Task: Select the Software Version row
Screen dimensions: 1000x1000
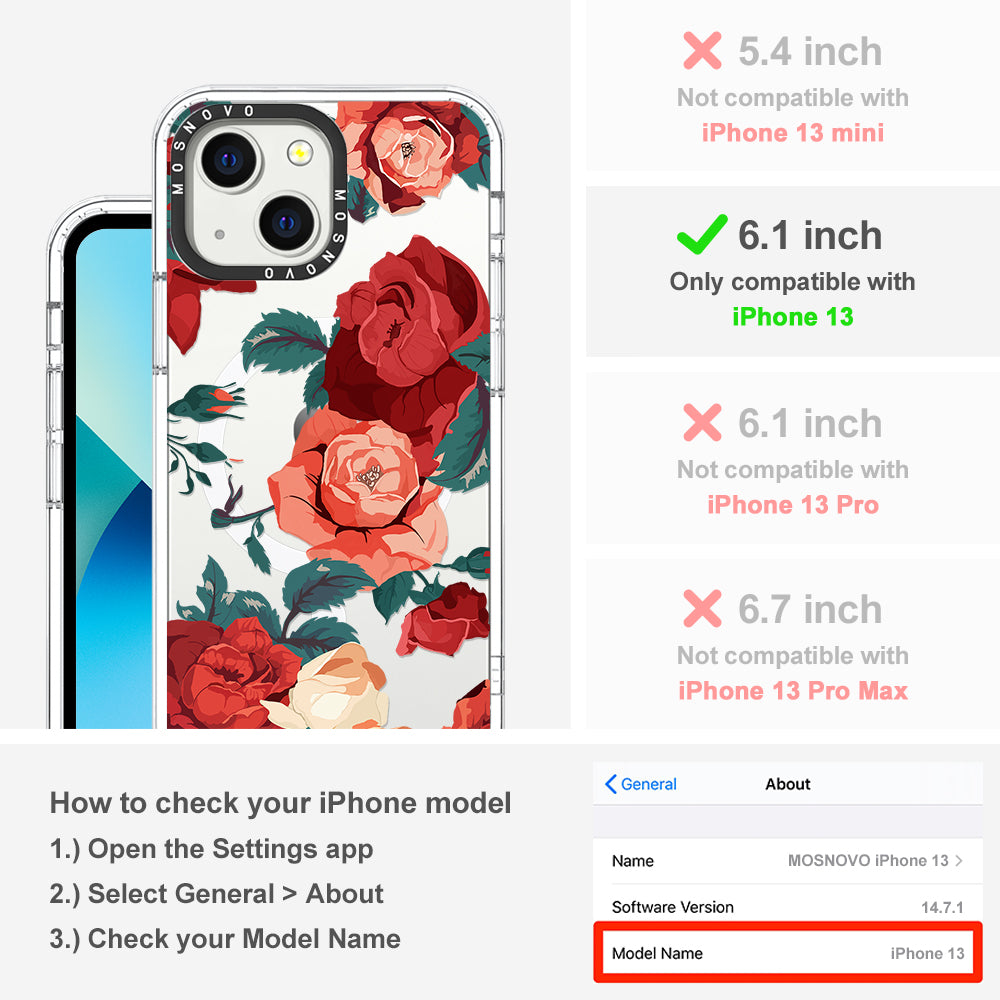Action: [x=788, y=906]
